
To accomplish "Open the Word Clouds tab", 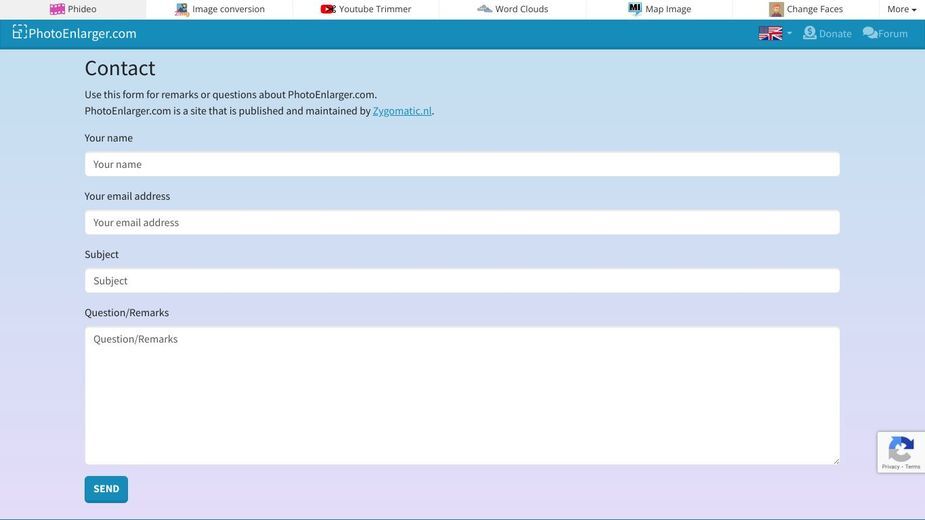I will [513, 9].
